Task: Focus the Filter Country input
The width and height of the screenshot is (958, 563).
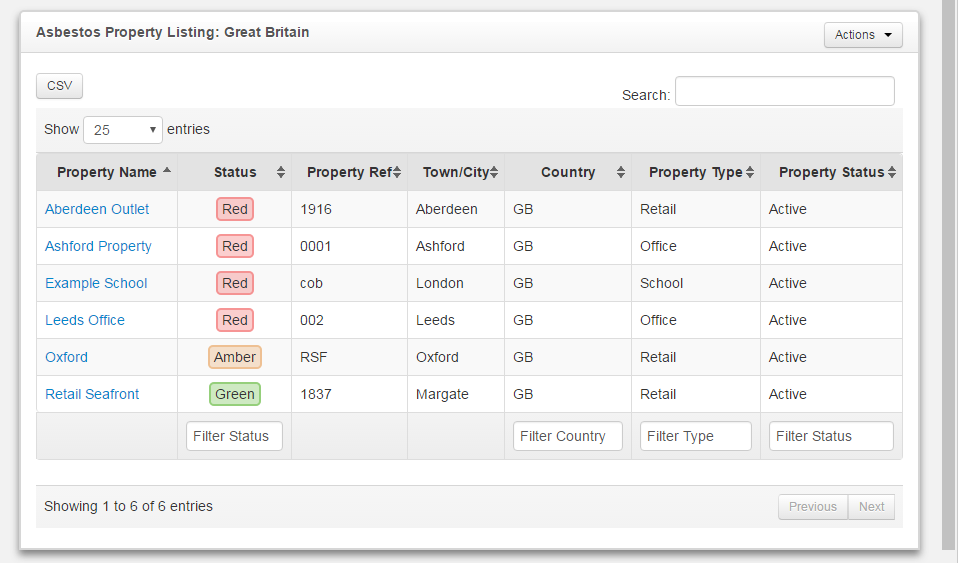Action: (567, 436)
